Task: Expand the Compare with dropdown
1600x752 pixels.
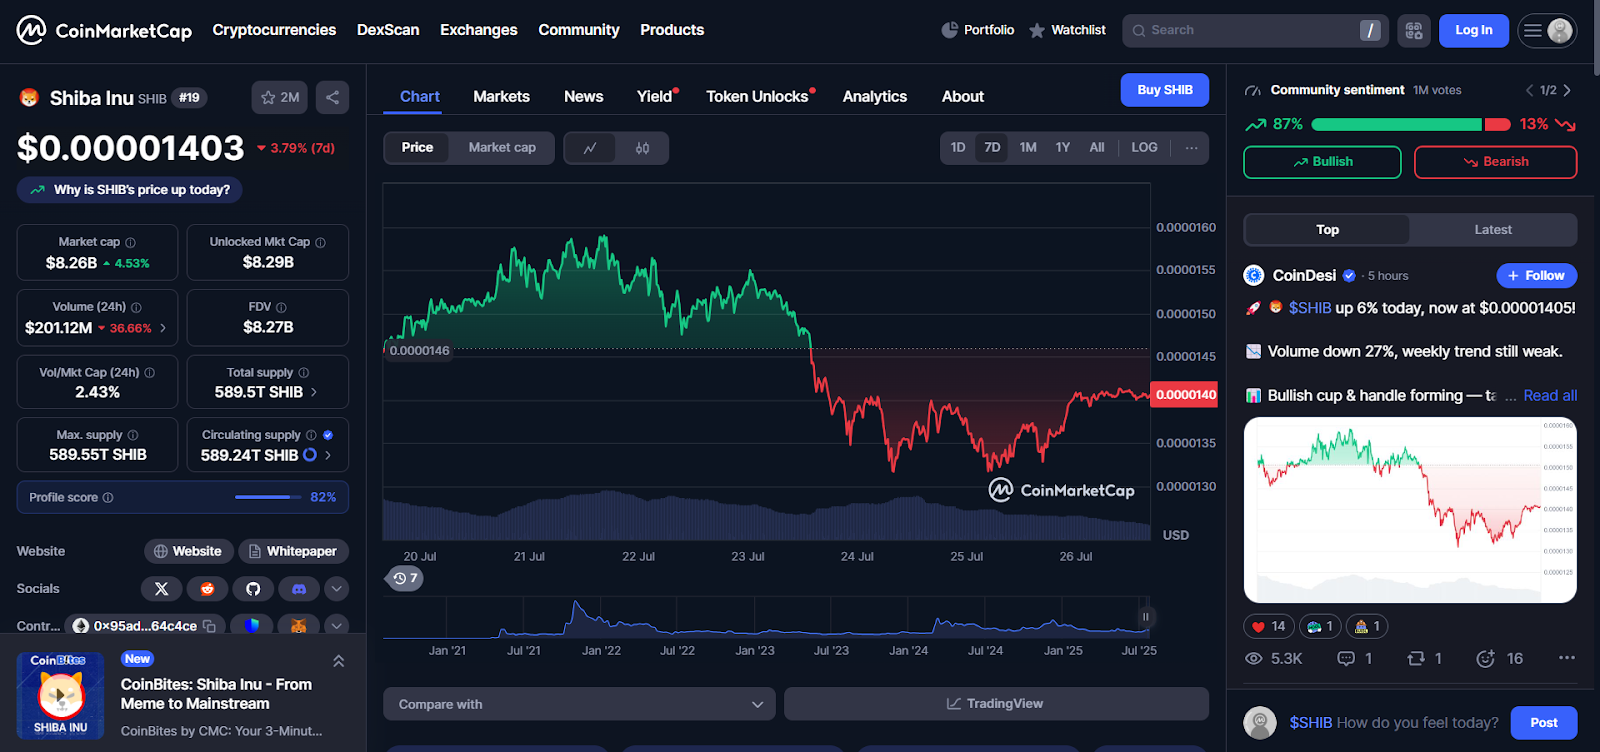Action: 579,704
